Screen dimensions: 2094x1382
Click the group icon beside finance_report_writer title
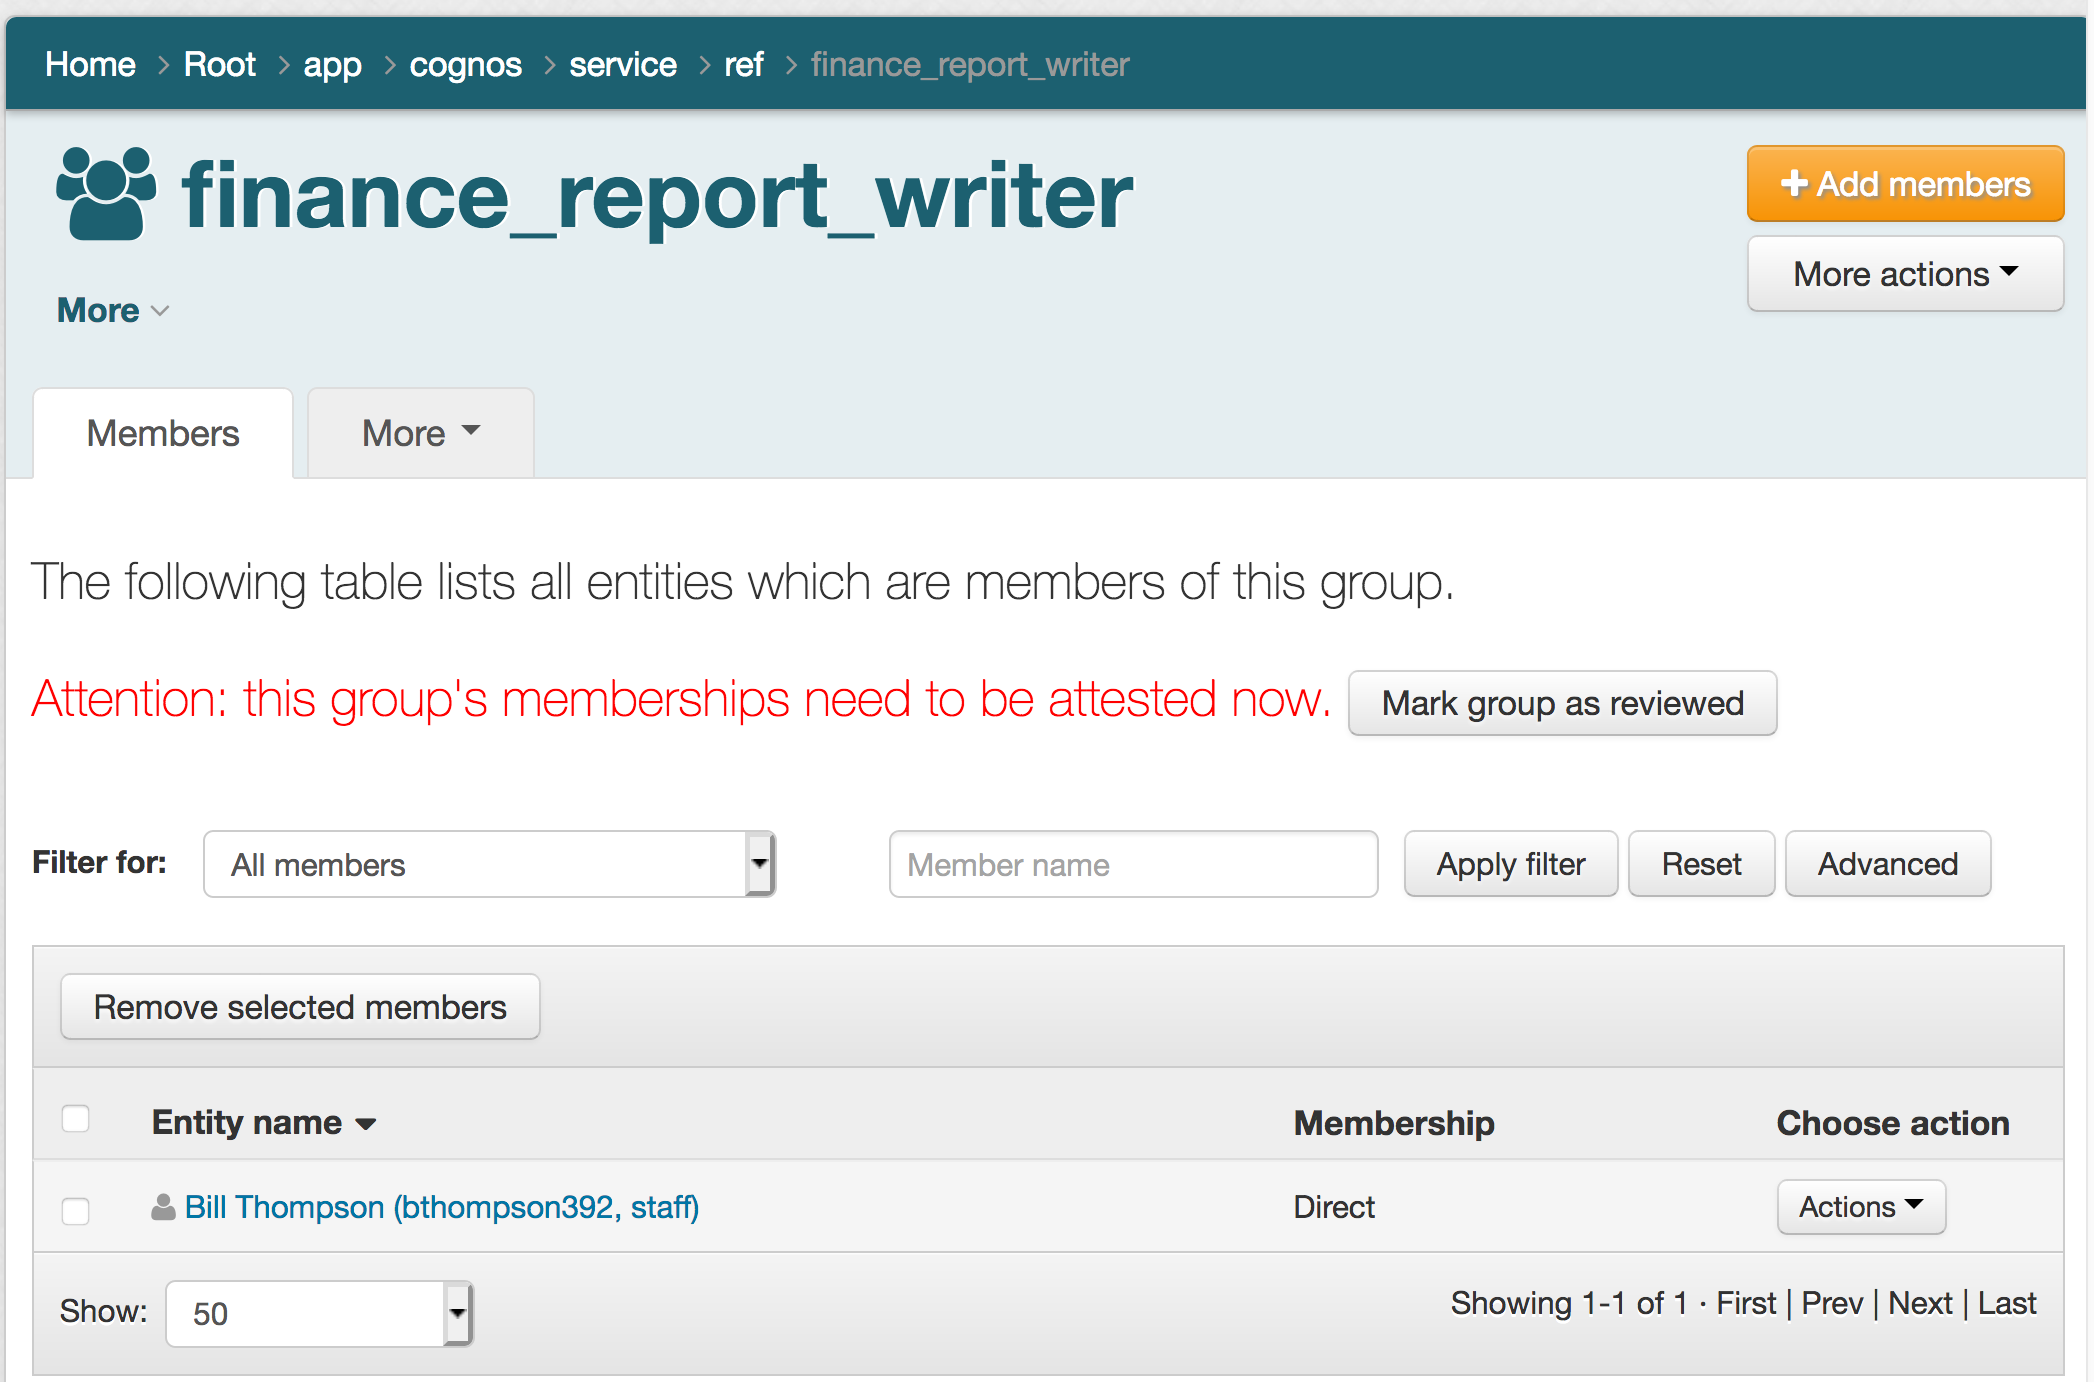pos(106,194)
